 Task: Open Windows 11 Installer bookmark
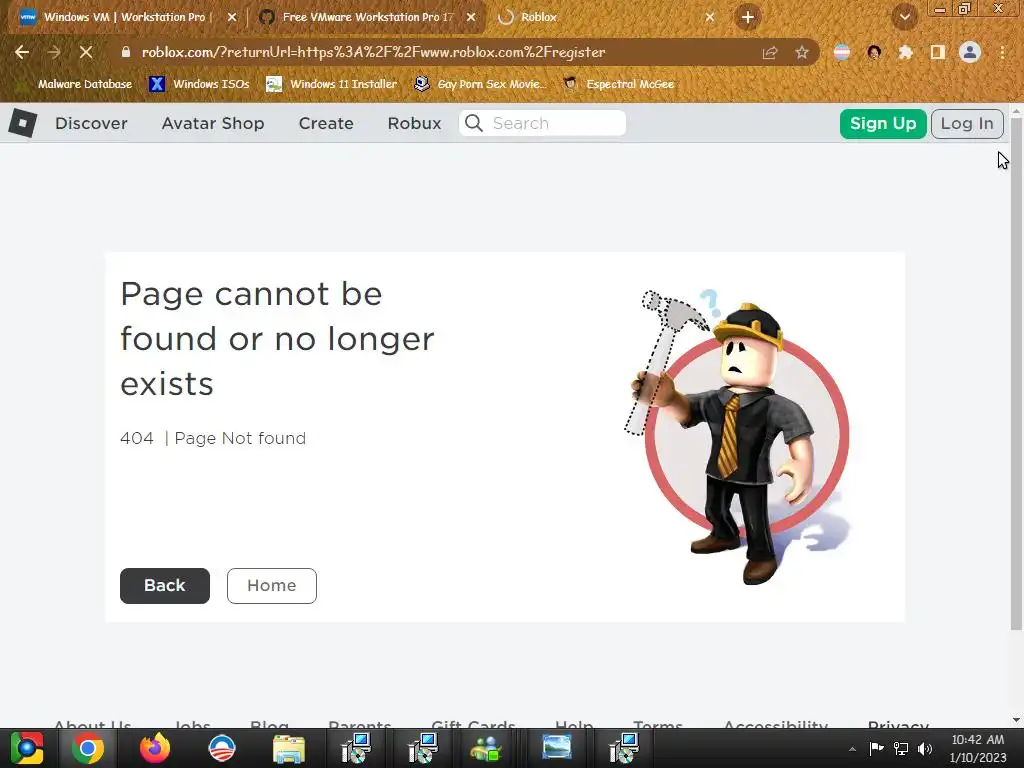[x=332, y=84]
